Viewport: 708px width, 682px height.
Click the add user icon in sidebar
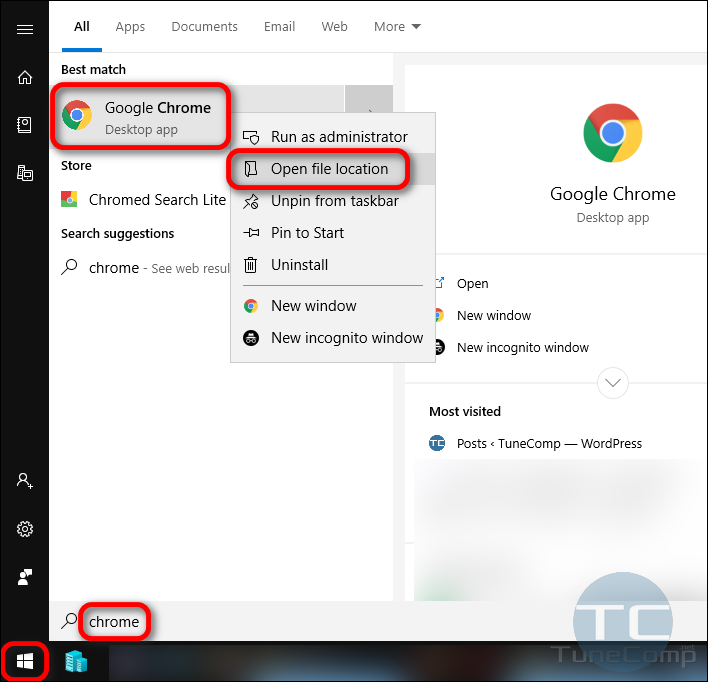[x=25, y=481]
